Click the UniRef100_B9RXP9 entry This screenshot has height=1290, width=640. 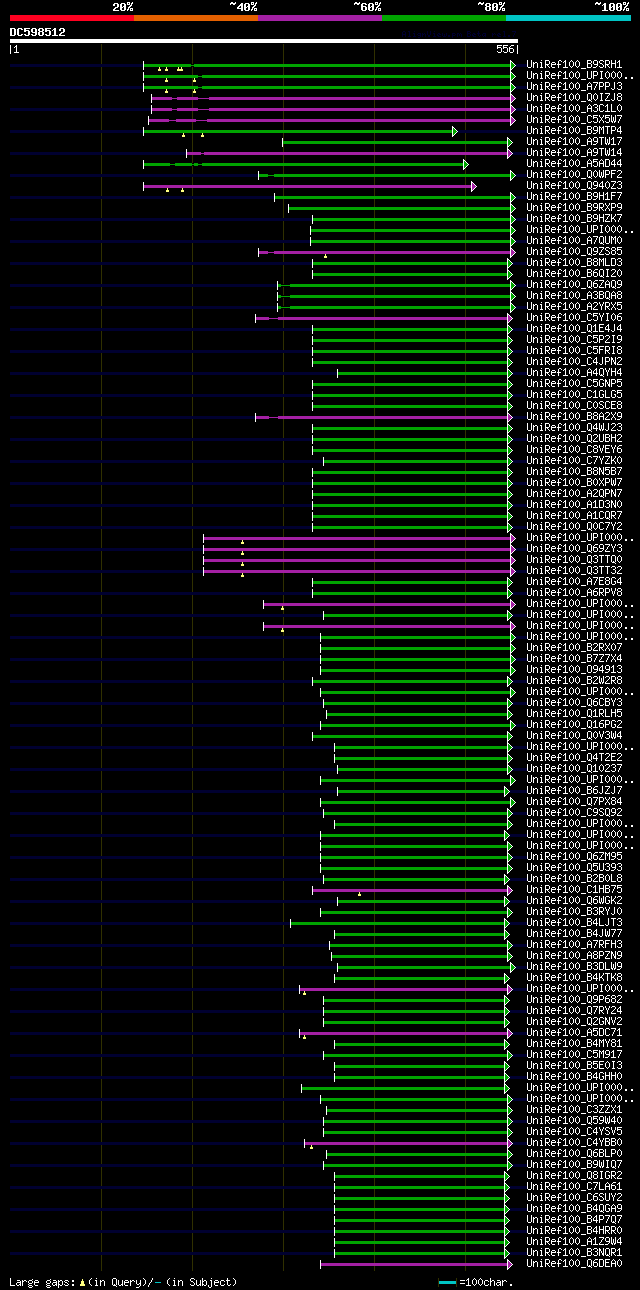pos(574,208)
